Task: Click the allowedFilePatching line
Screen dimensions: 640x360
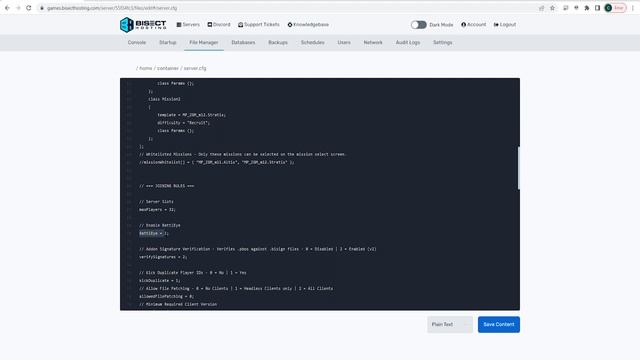Action: pos(167,296)
